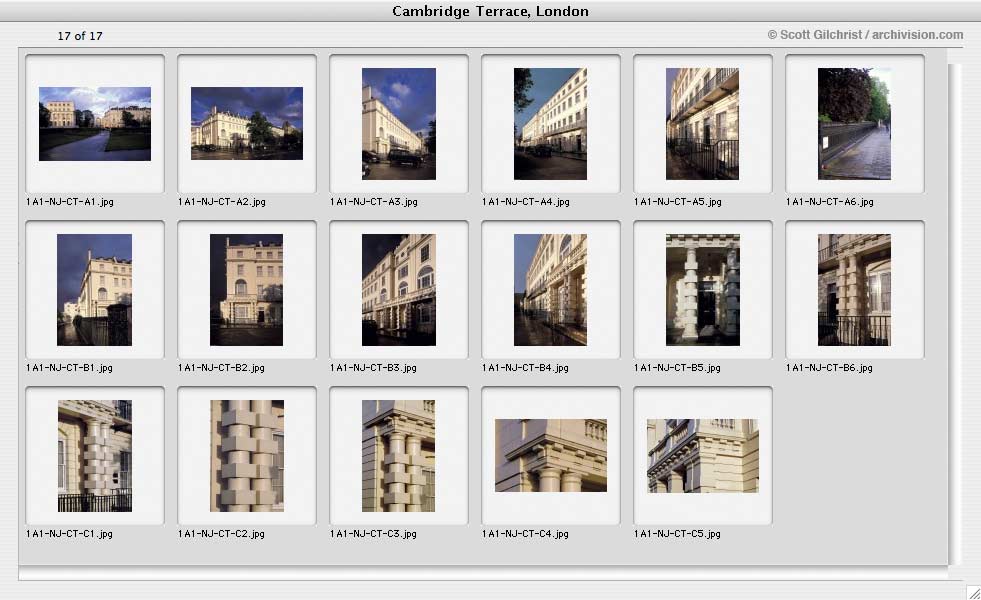Select the text 1A1-NJ-CT-B5.jpg
Screen dimensions: 981x600
[678, 368]
